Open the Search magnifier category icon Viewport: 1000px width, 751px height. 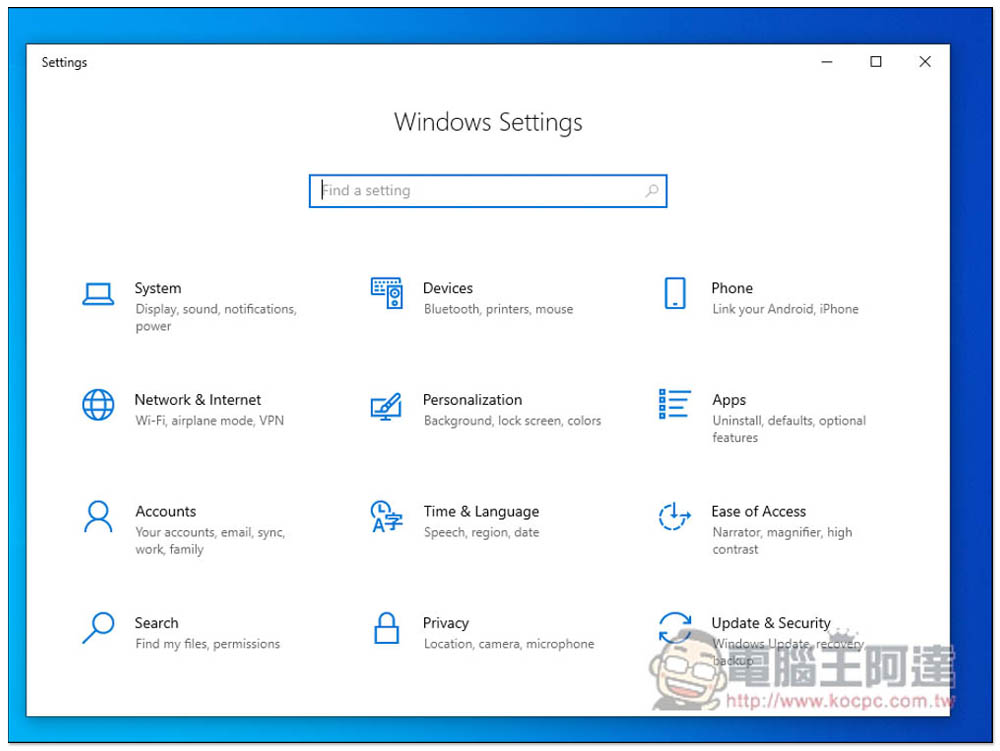tap(98, 628)
